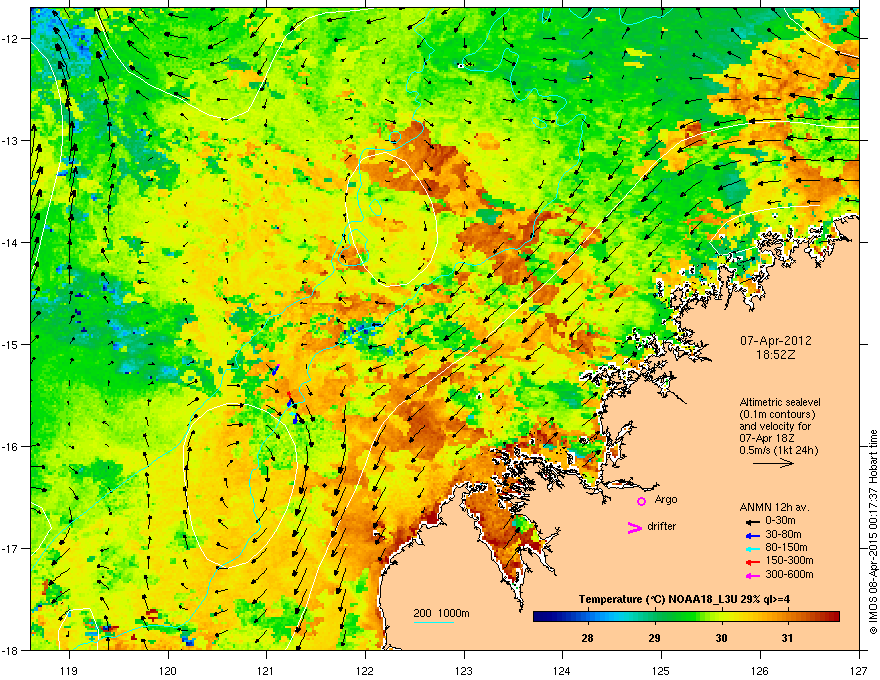Click longitude axis label '126'
This screenshot has height=680, width=880.
coord(760,670)
